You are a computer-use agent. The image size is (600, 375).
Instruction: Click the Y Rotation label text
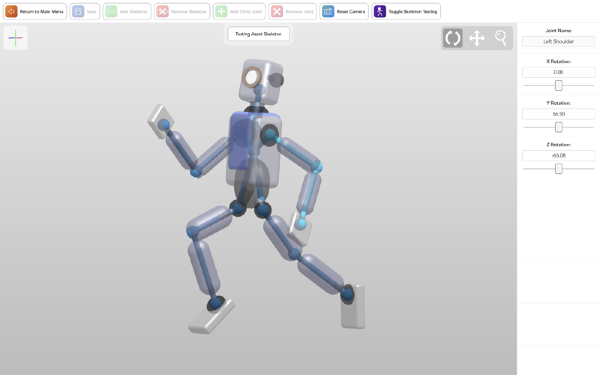(x=558, y=103)
